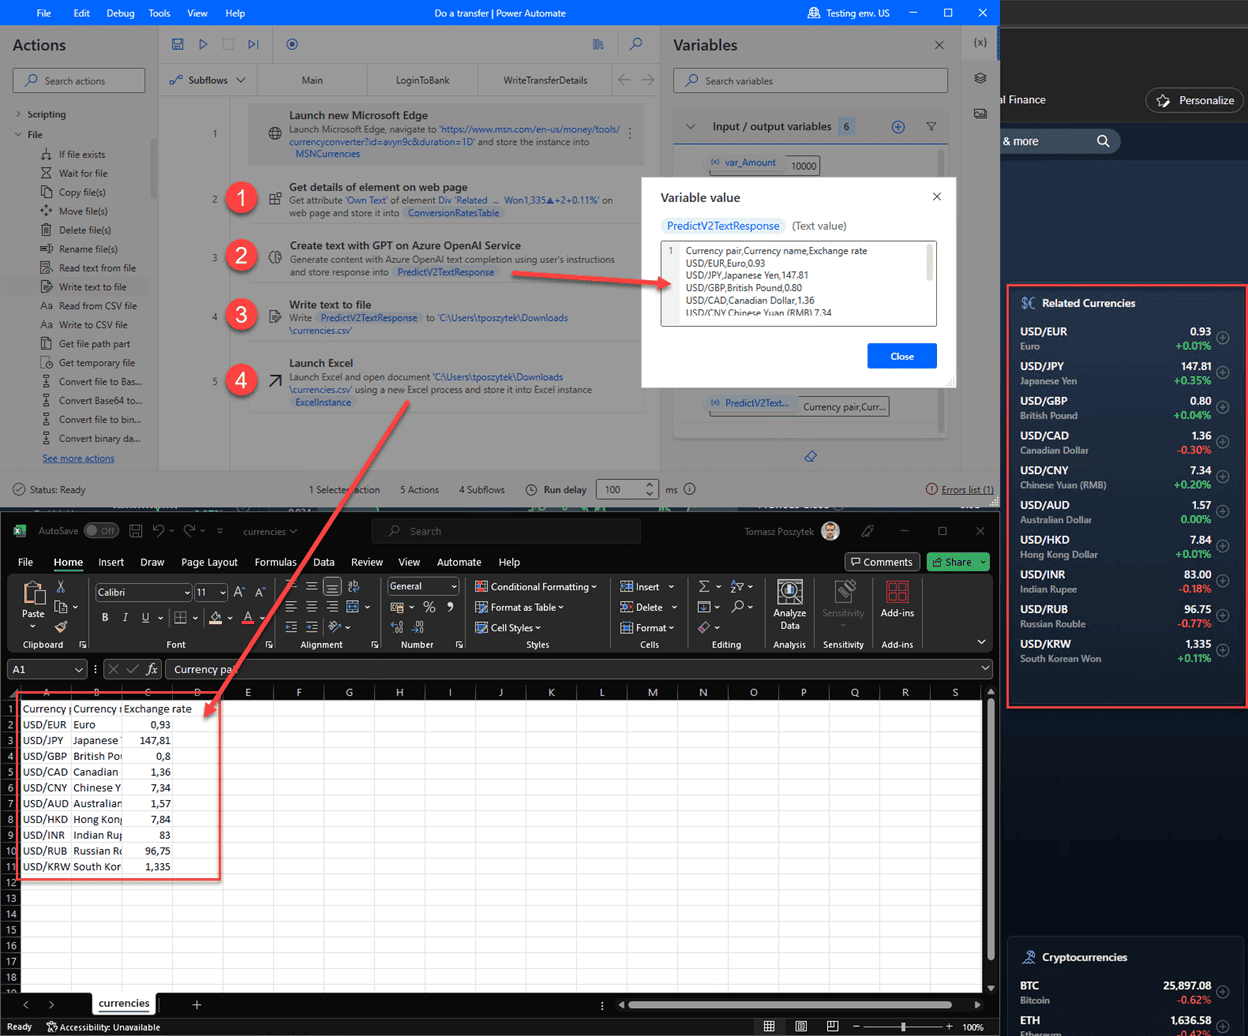Switch to the Formulas ribbon tab
Image resolution: width=1248 pixels, height=1036 pixels.
pyautogui.click(x=275, y=562)
